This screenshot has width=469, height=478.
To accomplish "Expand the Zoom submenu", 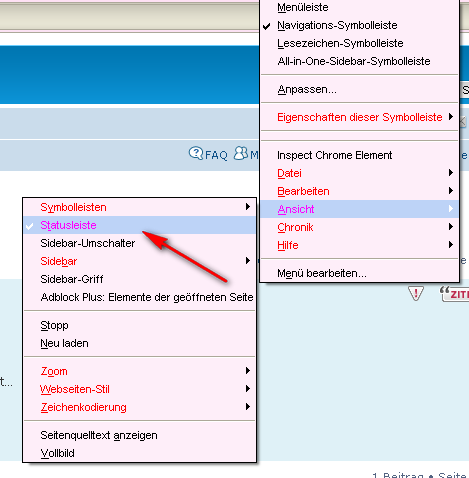I will click(x=139, y=371).
